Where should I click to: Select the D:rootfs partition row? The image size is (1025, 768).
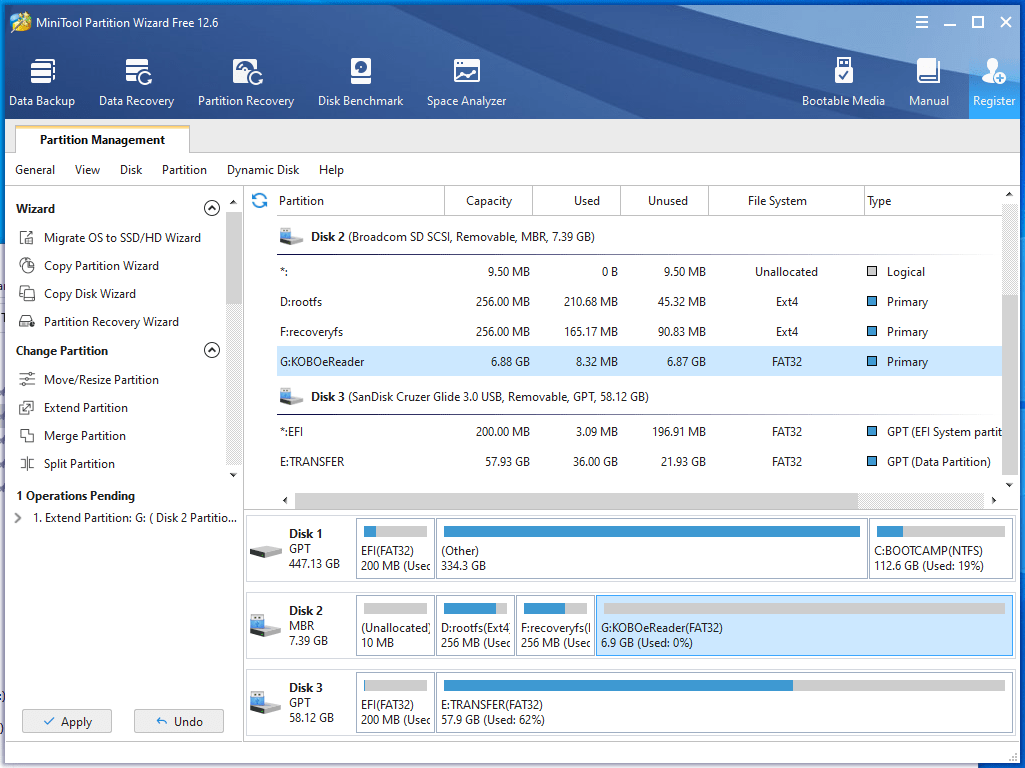tap(639, 301)
